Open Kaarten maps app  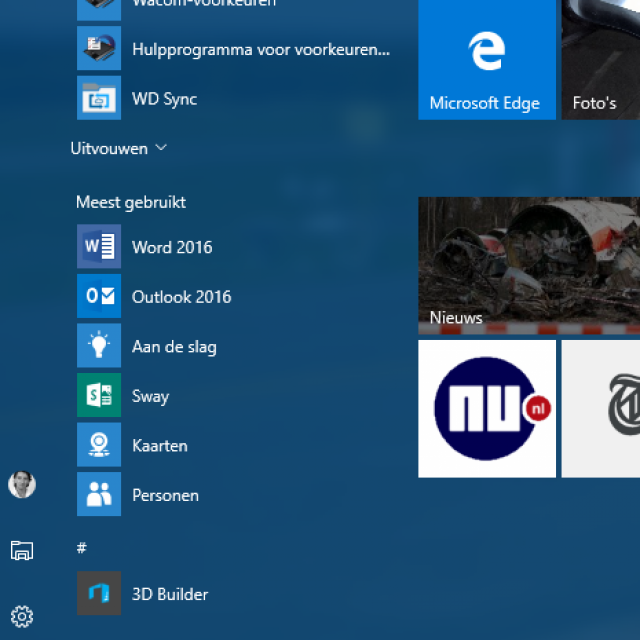(159, 445)
